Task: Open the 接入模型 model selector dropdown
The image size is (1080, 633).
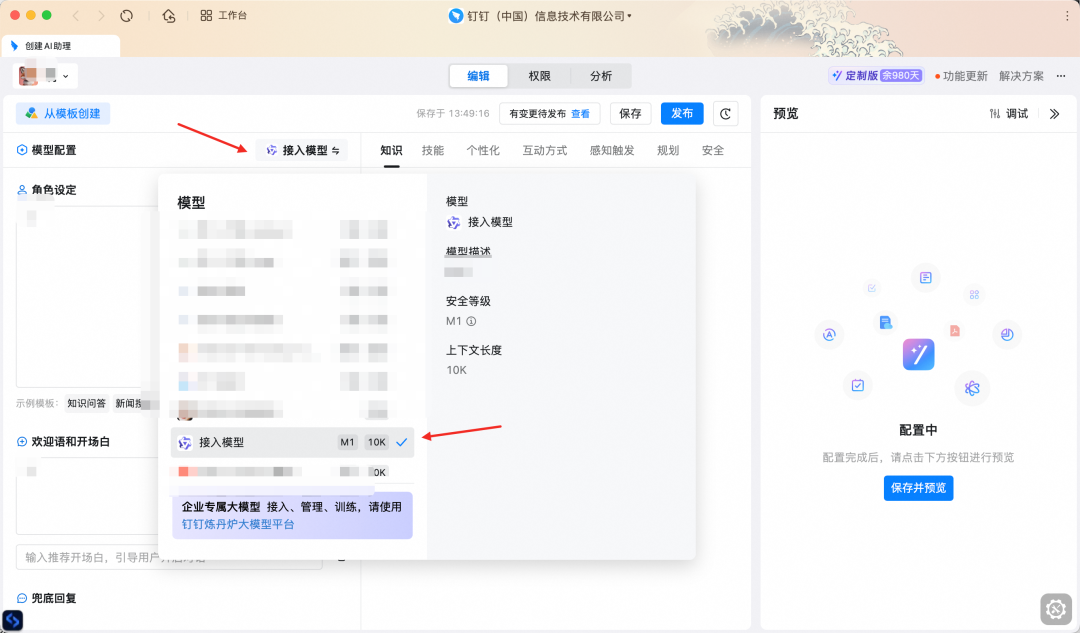Action: (302, 150)
